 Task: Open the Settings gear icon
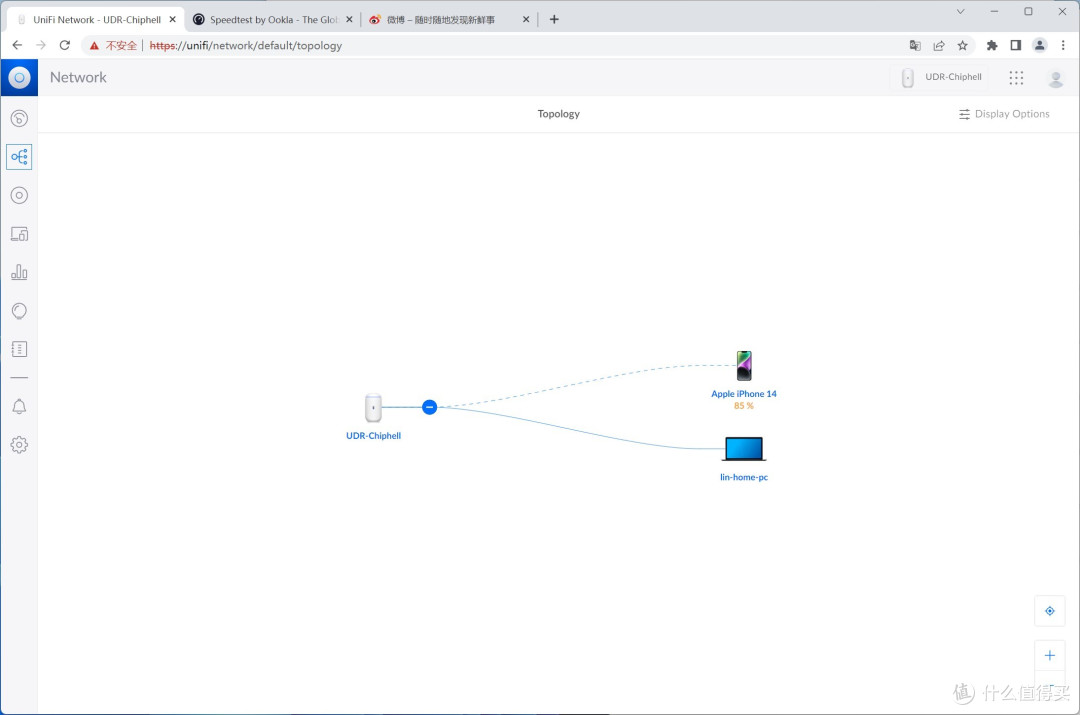coord(19,445)
